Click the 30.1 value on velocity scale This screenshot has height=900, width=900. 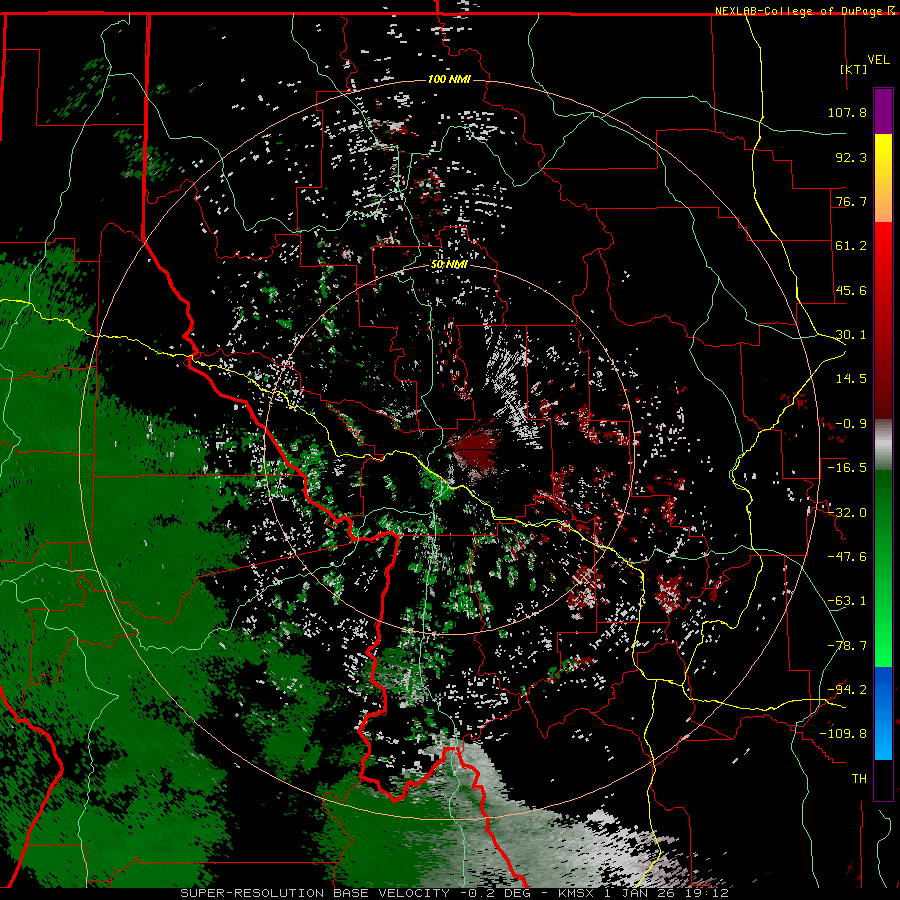[851, 335]
